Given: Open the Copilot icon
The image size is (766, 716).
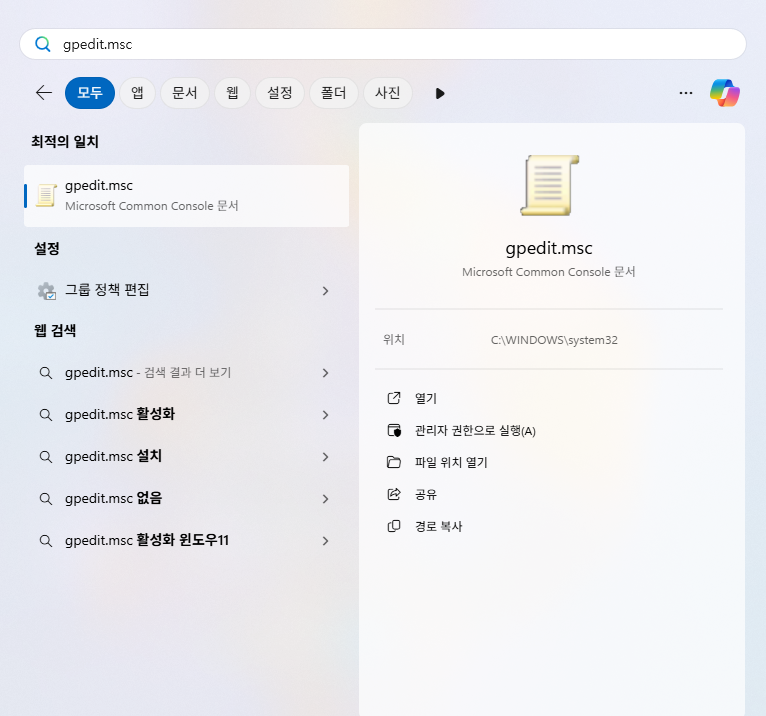Looking at the screenshot, I should point(724,93).
